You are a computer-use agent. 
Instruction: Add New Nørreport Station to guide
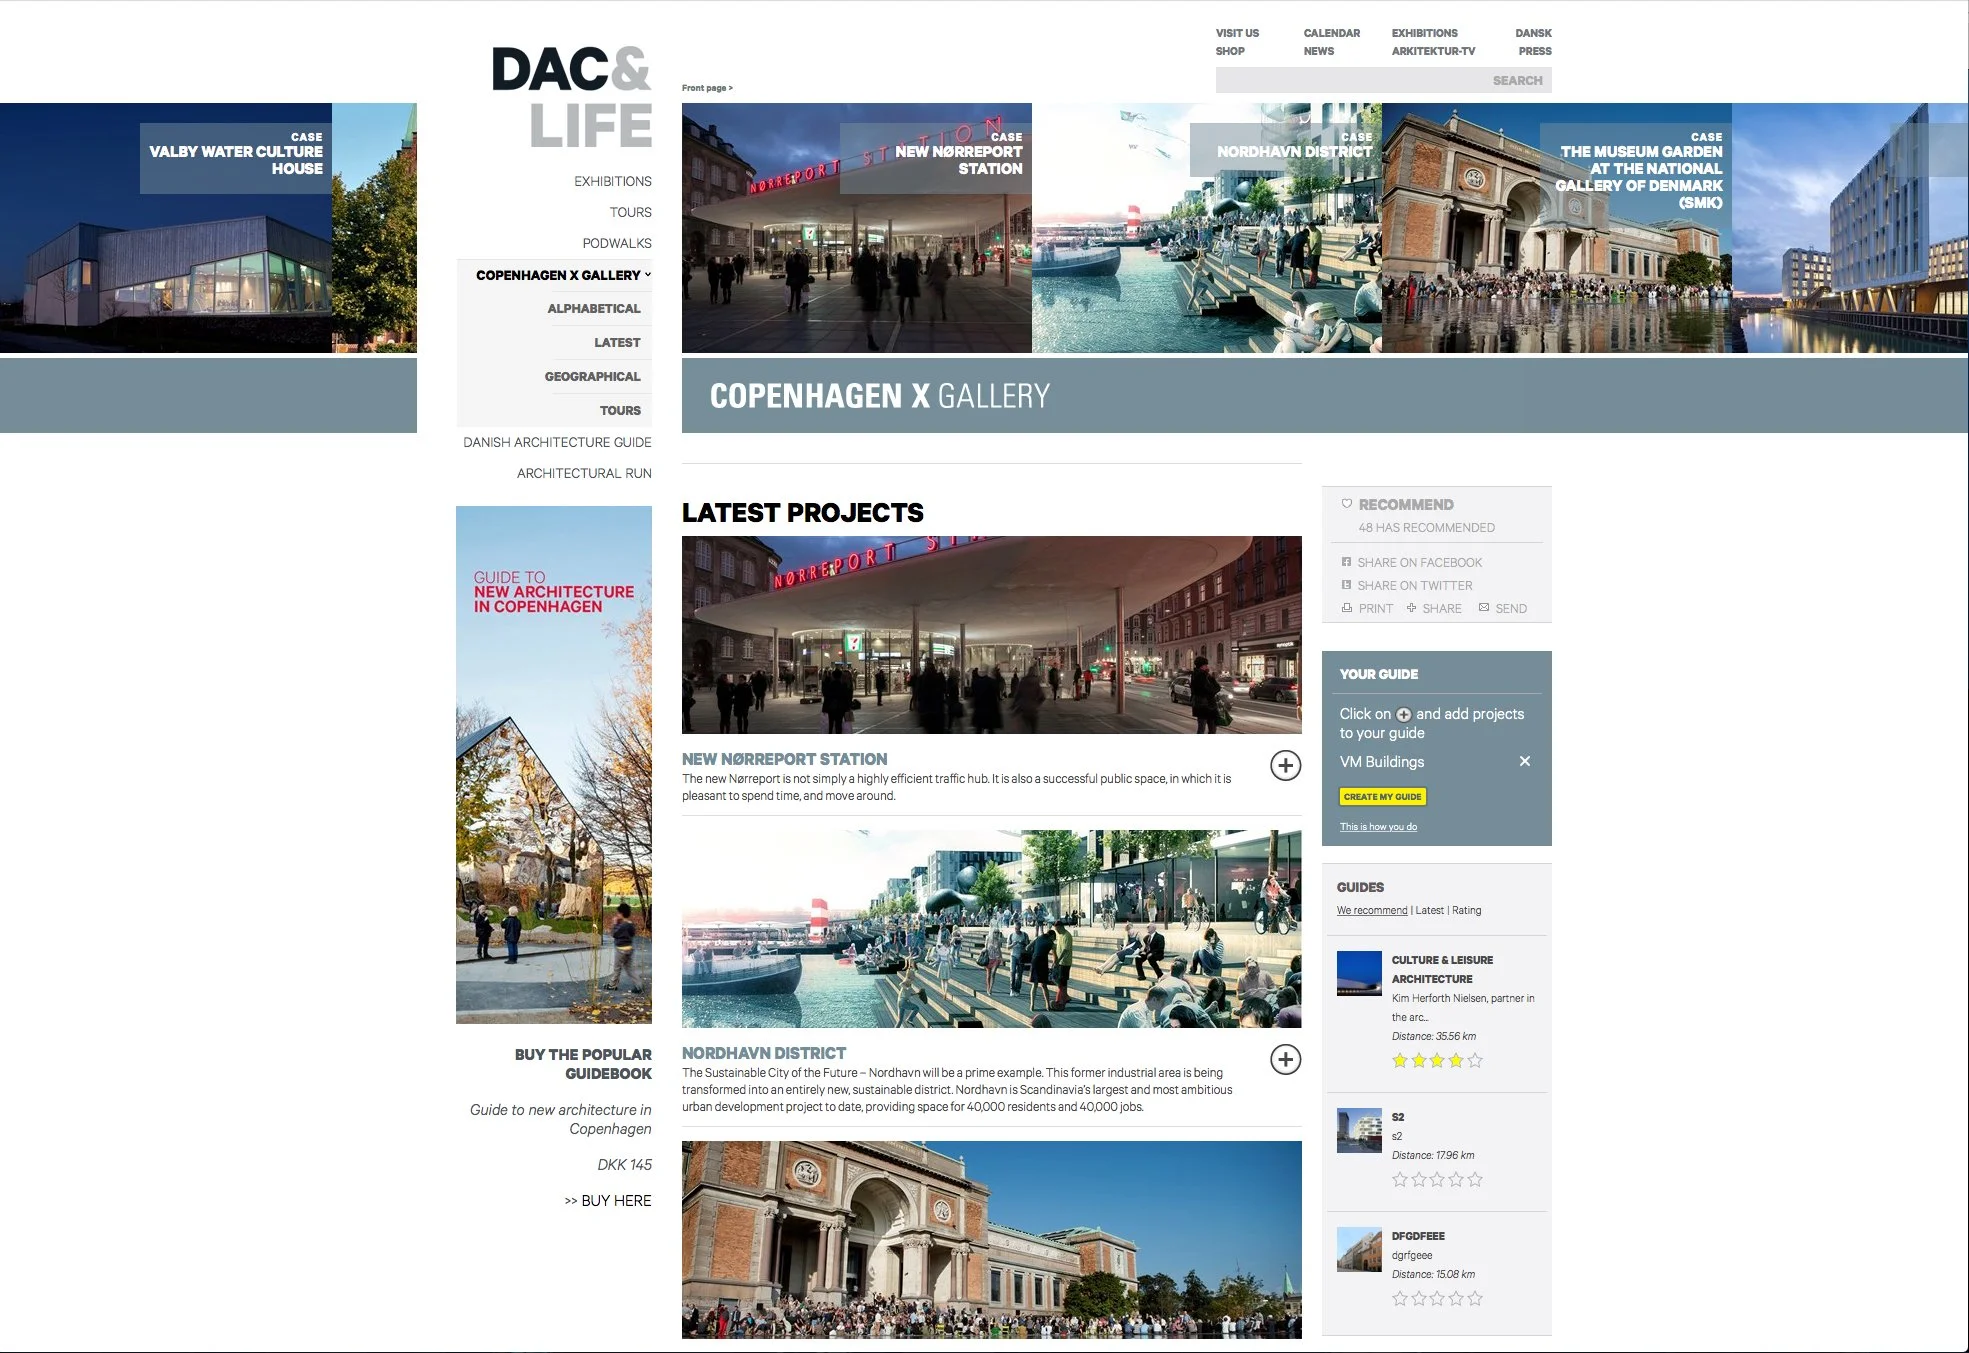pyautogui.click(x=1285, y=766)
